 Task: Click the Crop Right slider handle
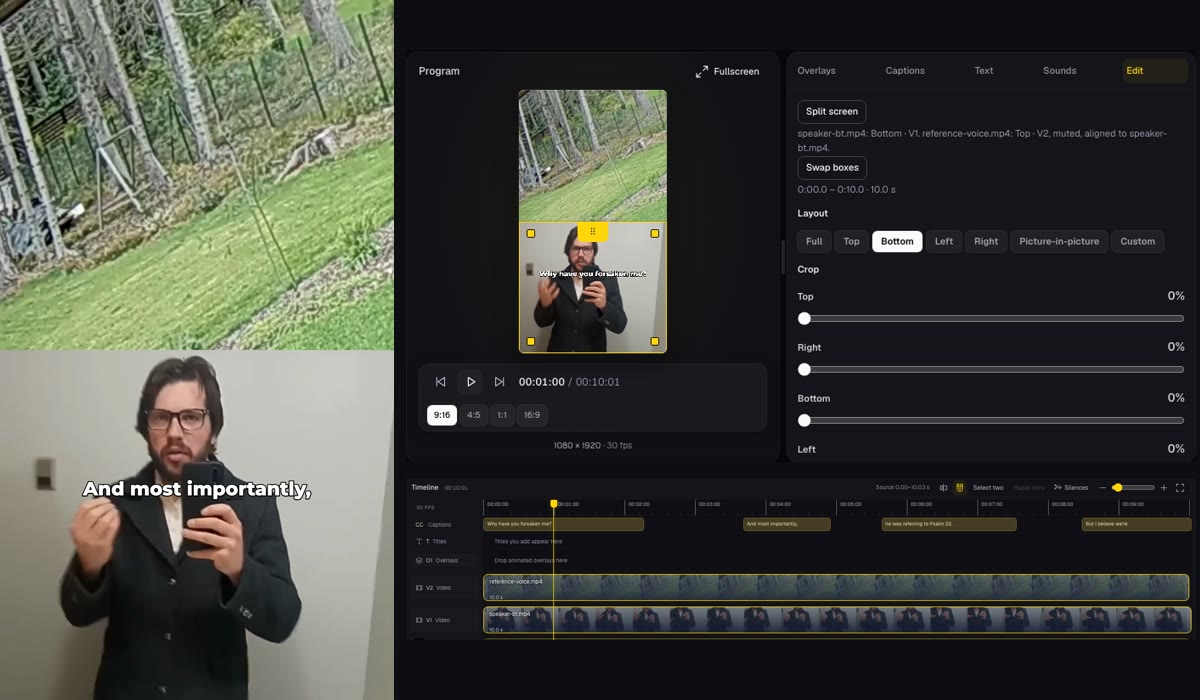(804, 369)
